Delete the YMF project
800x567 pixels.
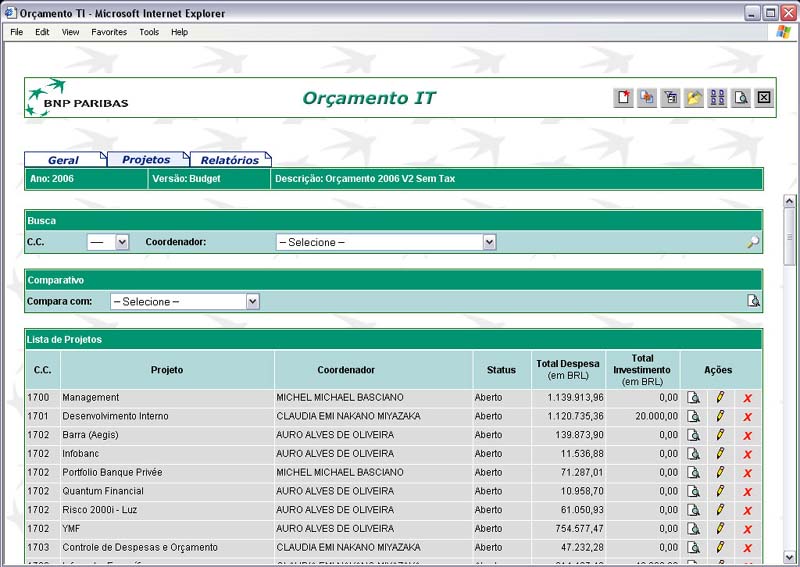coord(747,529)
